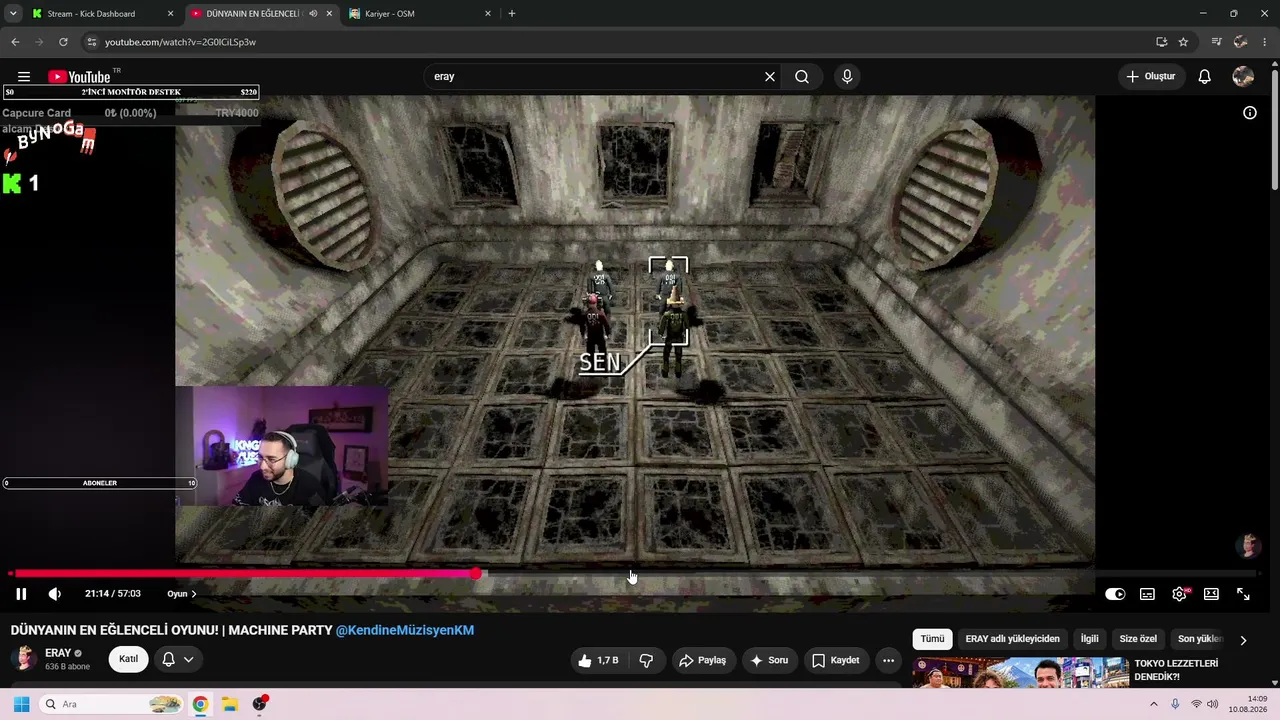Open the tab search dropdown
This screenshot has height=720, width=1280.
[13, 14]
